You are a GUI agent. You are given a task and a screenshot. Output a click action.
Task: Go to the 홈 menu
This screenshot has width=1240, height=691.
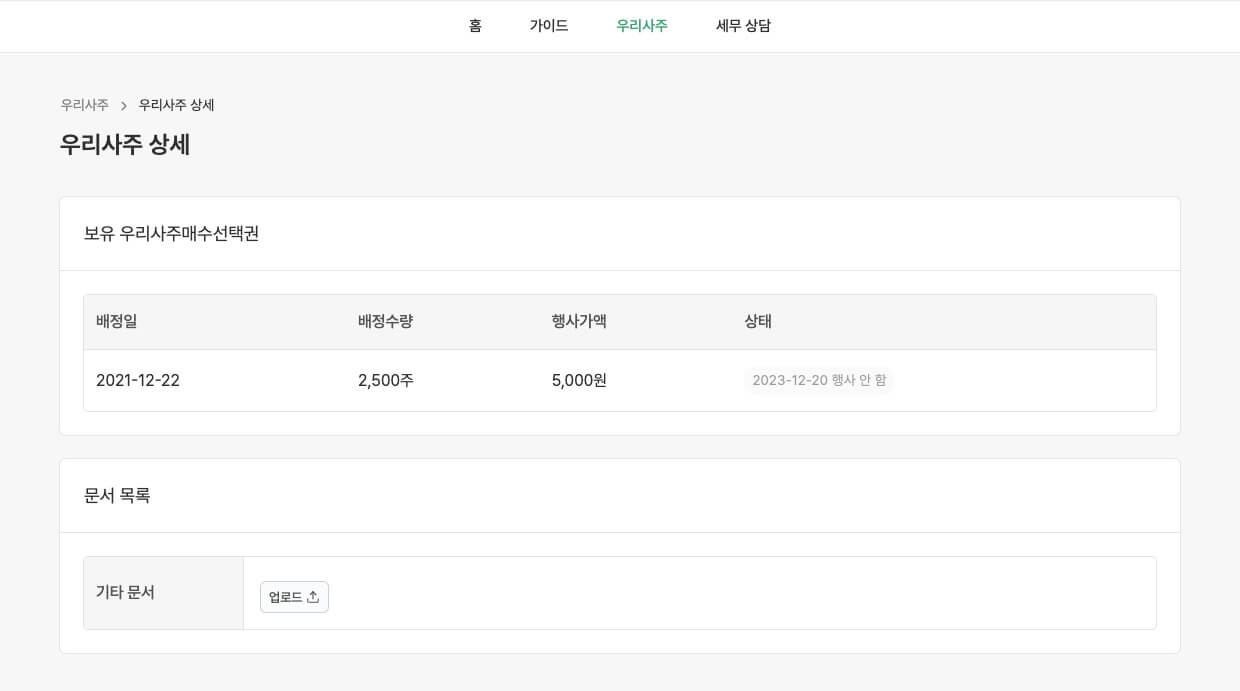[475, 26]
